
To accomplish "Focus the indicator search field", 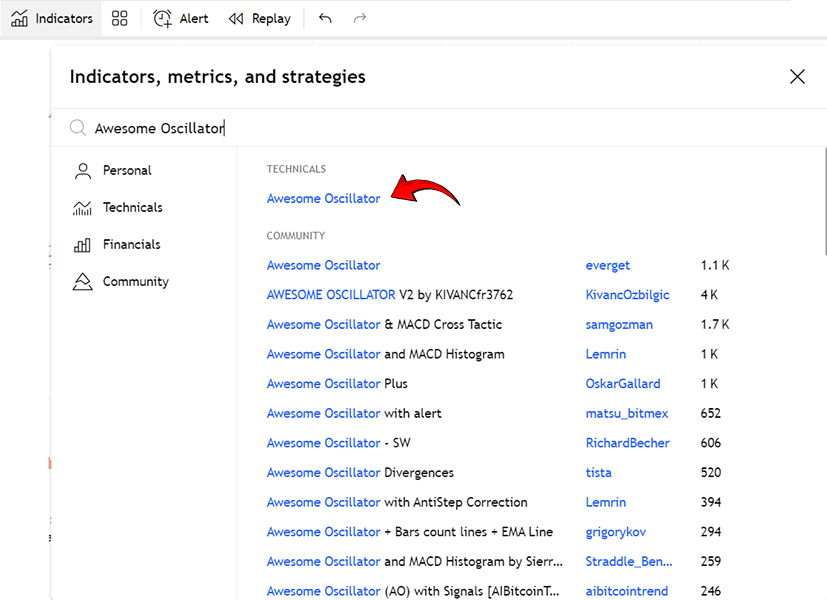I will point(400,128).
